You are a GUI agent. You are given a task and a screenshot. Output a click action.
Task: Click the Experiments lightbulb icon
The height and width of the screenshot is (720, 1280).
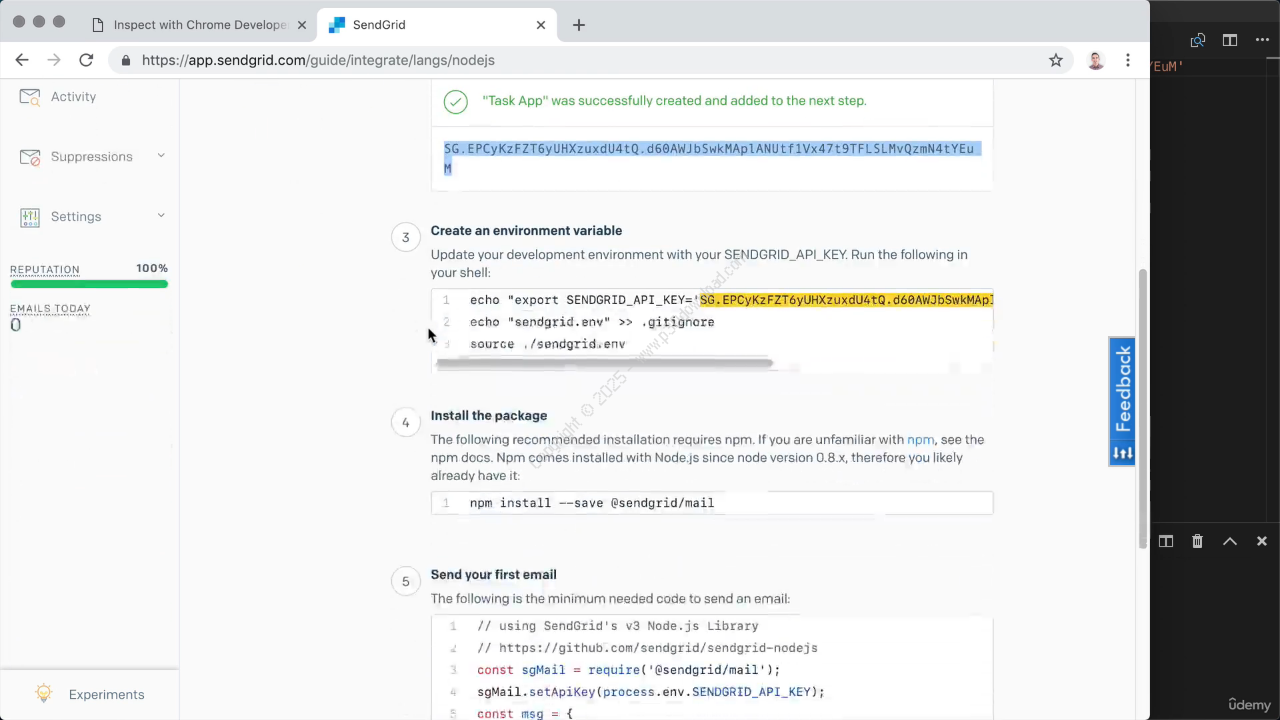click(43, 693)
